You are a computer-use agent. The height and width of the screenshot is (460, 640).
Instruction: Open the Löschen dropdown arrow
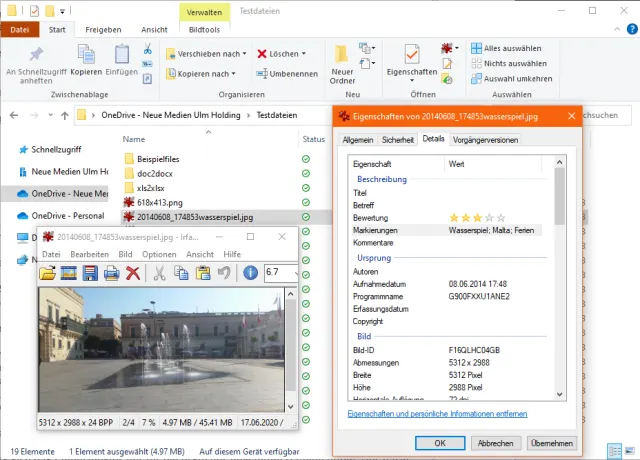303,54
